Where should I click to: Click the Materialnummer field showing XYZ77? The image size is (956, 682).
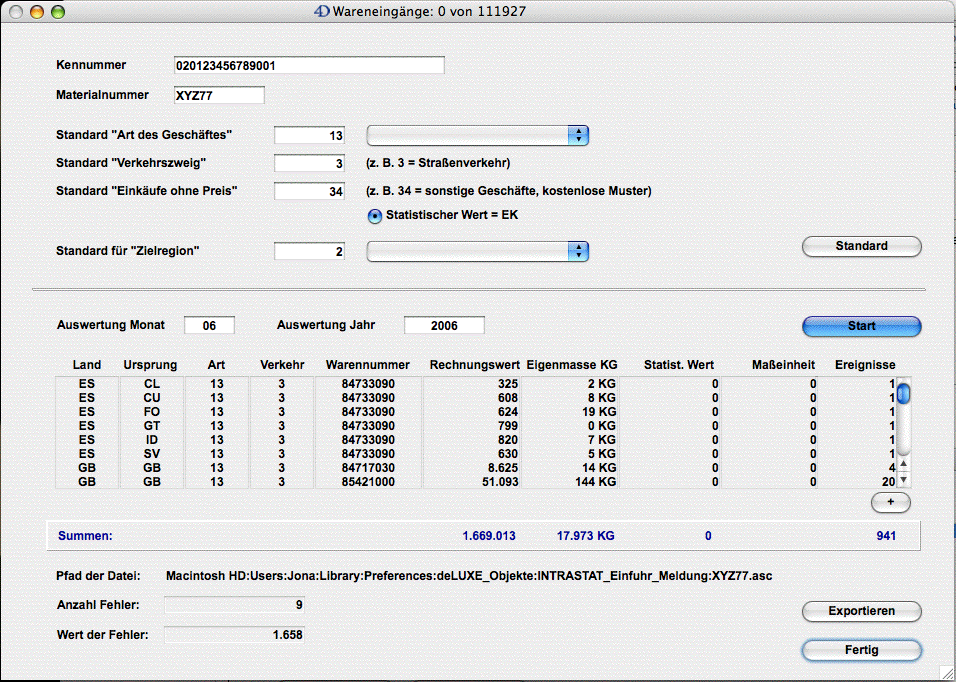(218, 95)
